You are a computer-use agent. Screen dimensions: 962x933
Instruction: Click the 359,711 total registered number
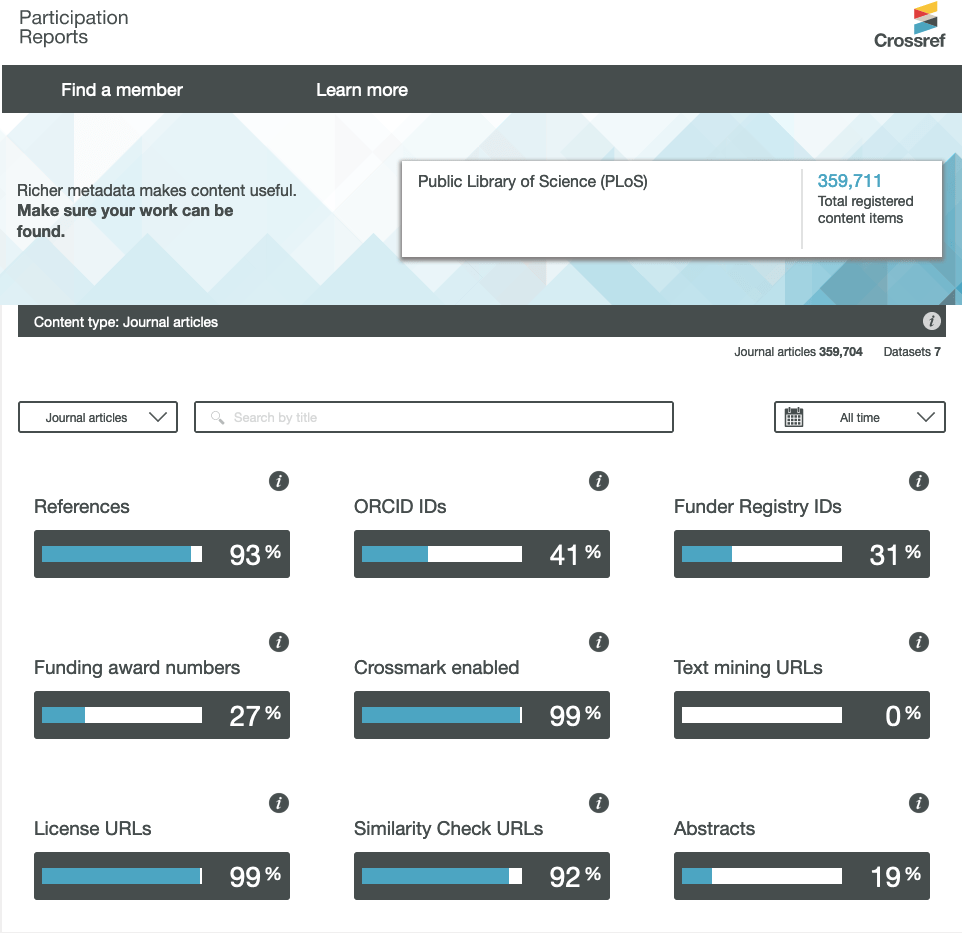(x=849, y=180)
